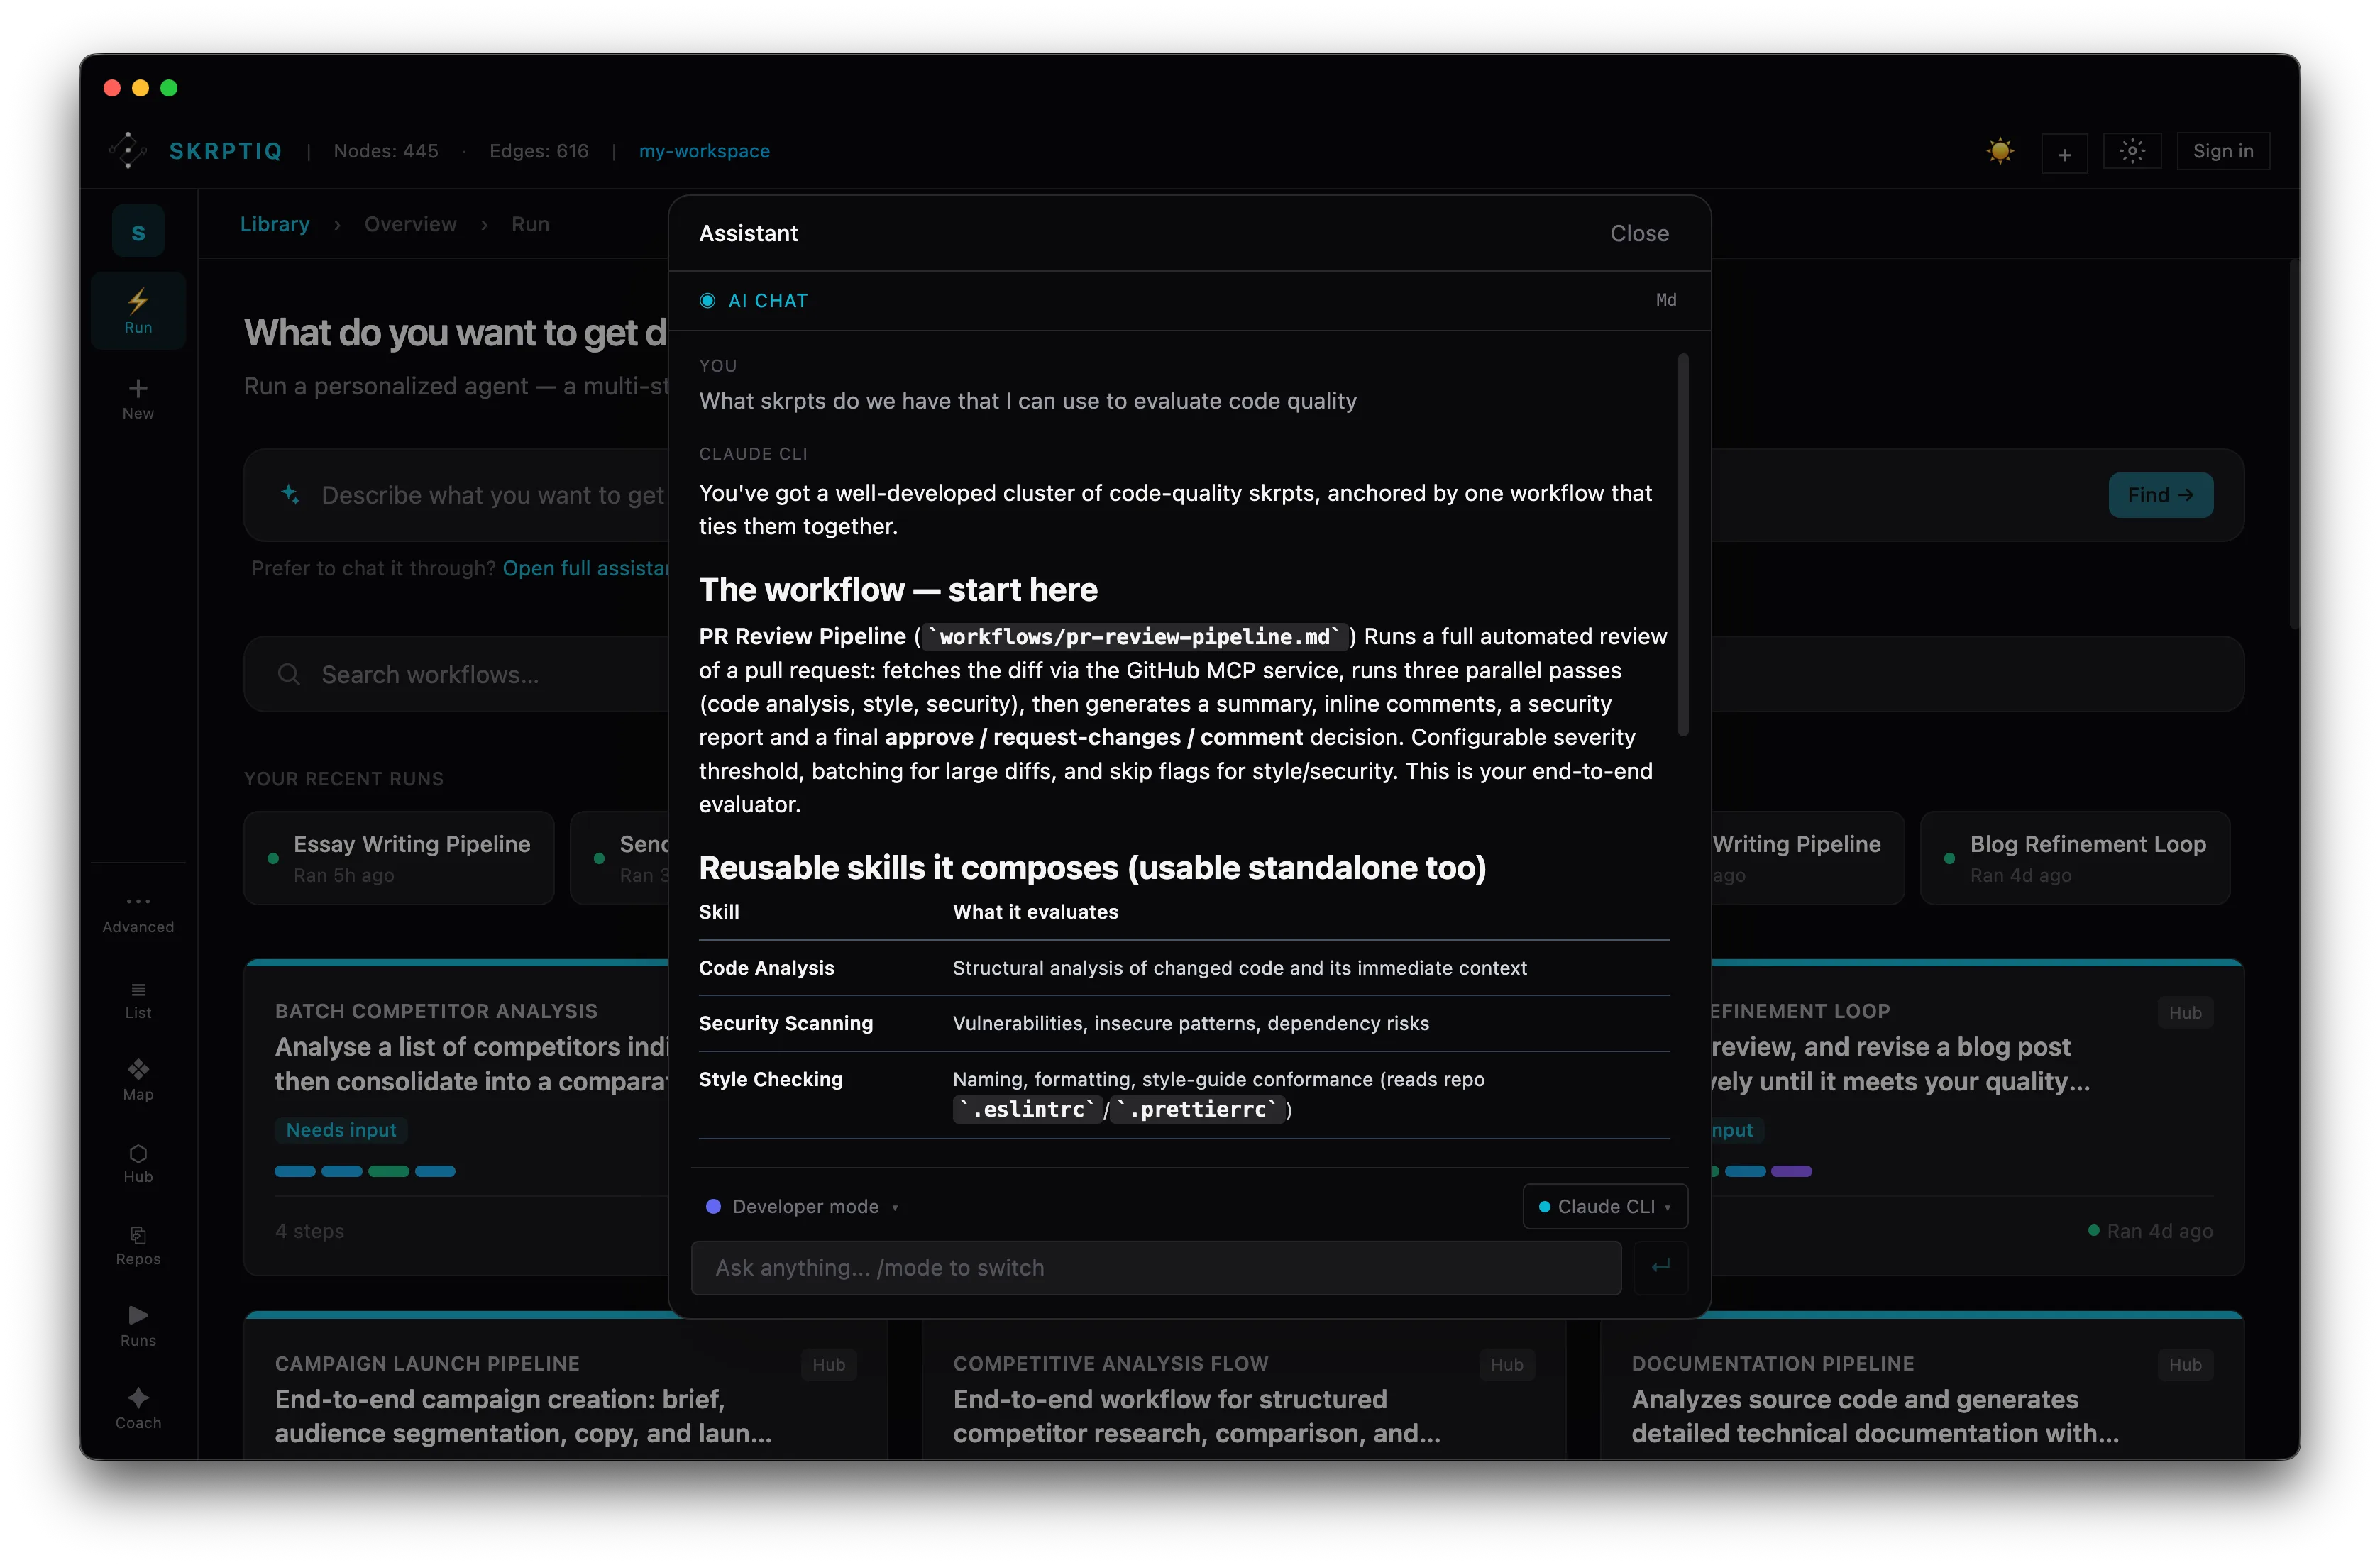Open Coach sparkle sidebar item
The width and height of the screenshot is (2380, 1565).
tap(138, 1408)
